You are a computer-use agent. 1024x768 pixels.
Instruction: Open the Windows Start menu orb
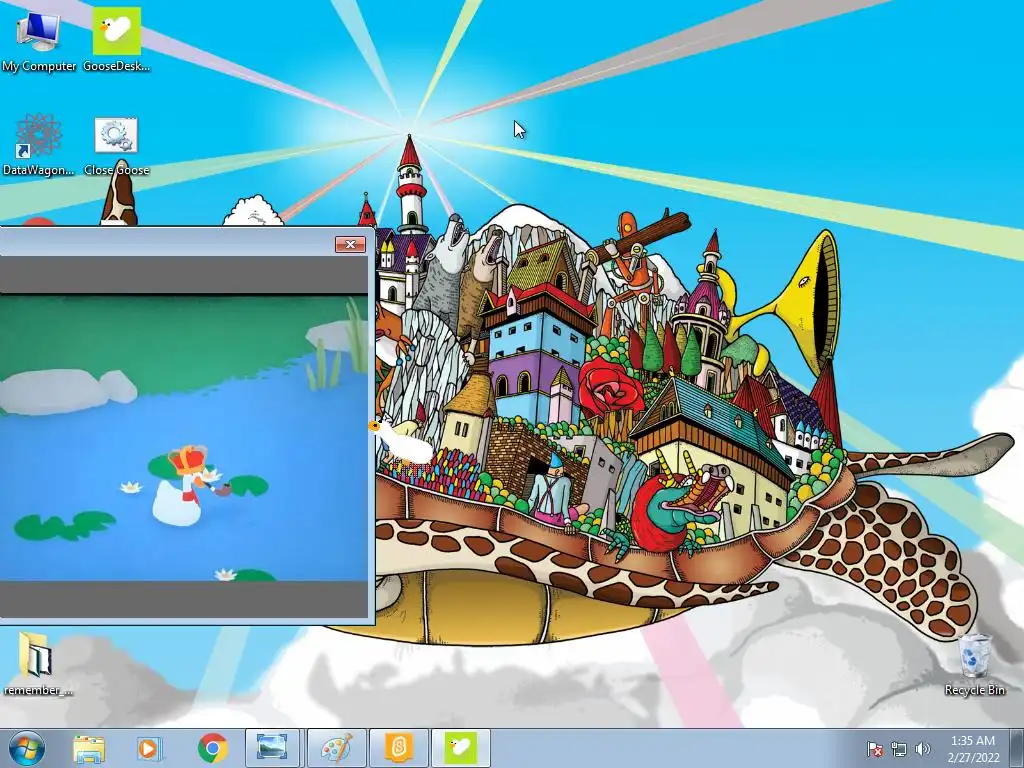click(26, 748)
